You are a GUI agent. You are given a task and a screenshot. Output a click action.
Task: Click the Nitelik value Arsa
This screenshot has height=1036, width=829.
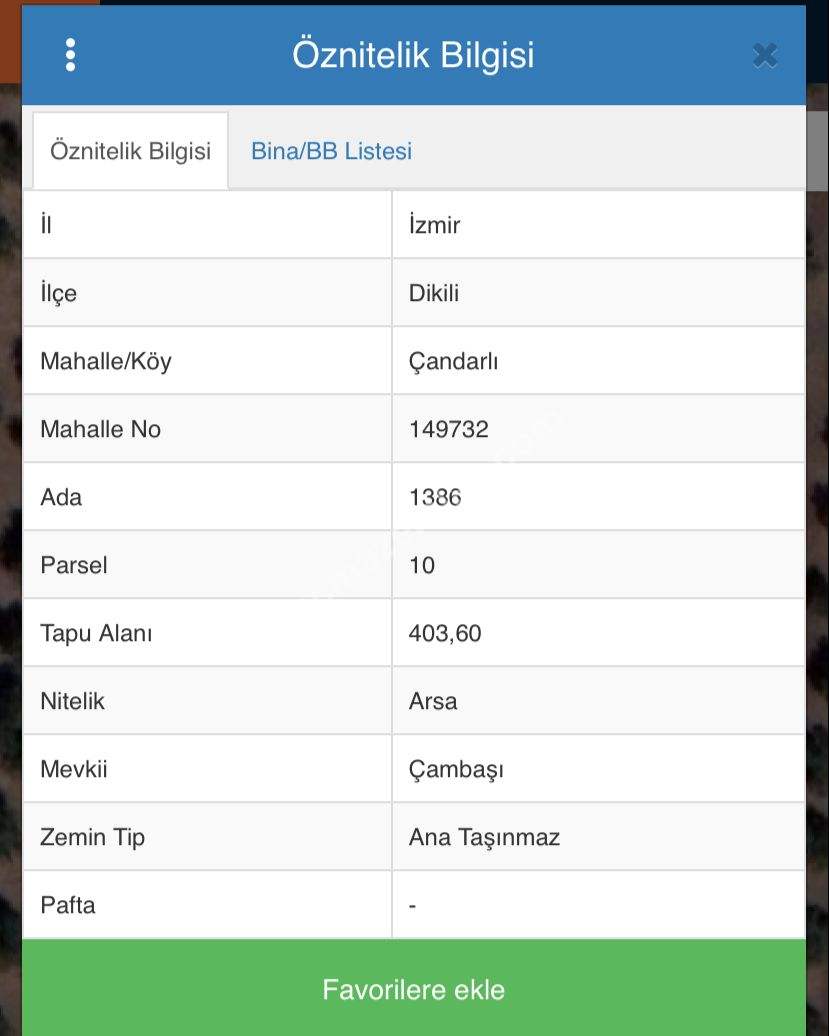click(433, 701)
